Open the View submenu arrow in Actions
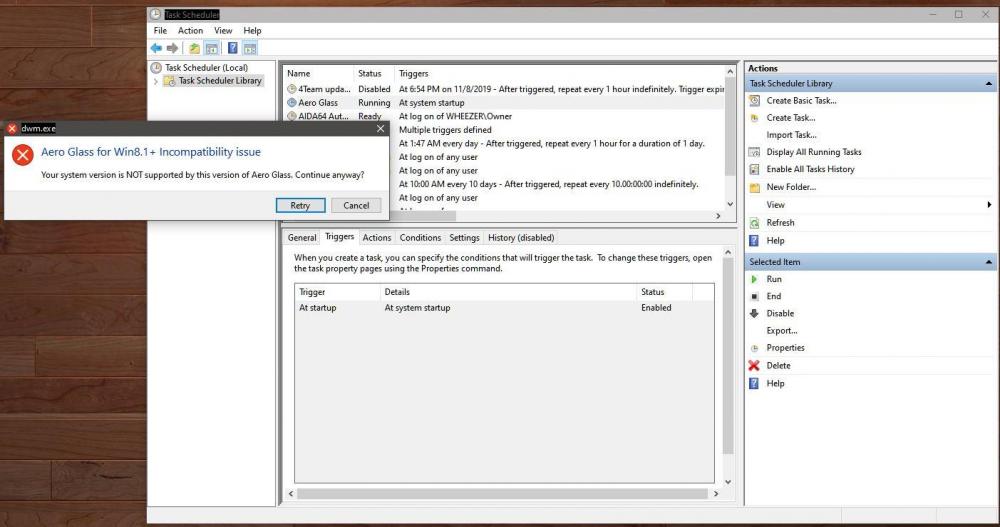Image resolution: width=1000 pixels, height=527 pixels. 989,205
